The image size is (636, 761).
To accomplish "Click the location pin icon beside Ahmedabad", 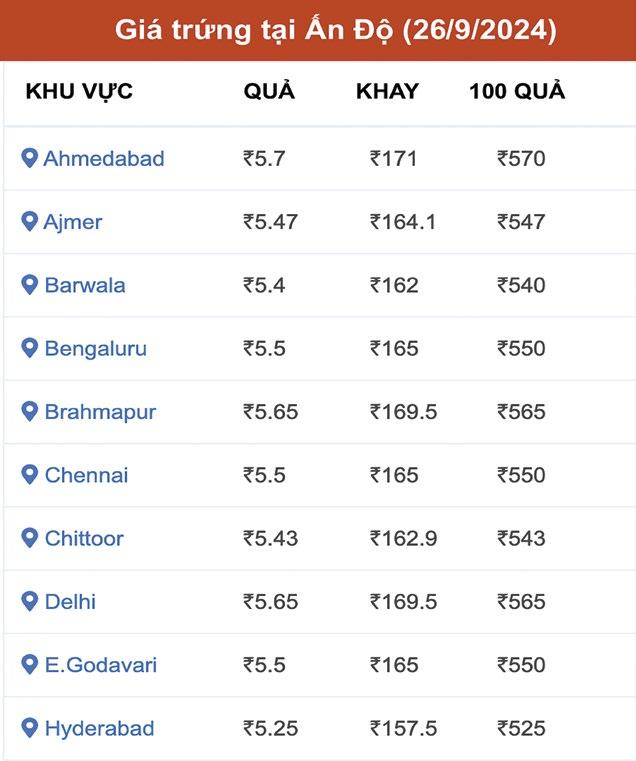I will [30, 158].
